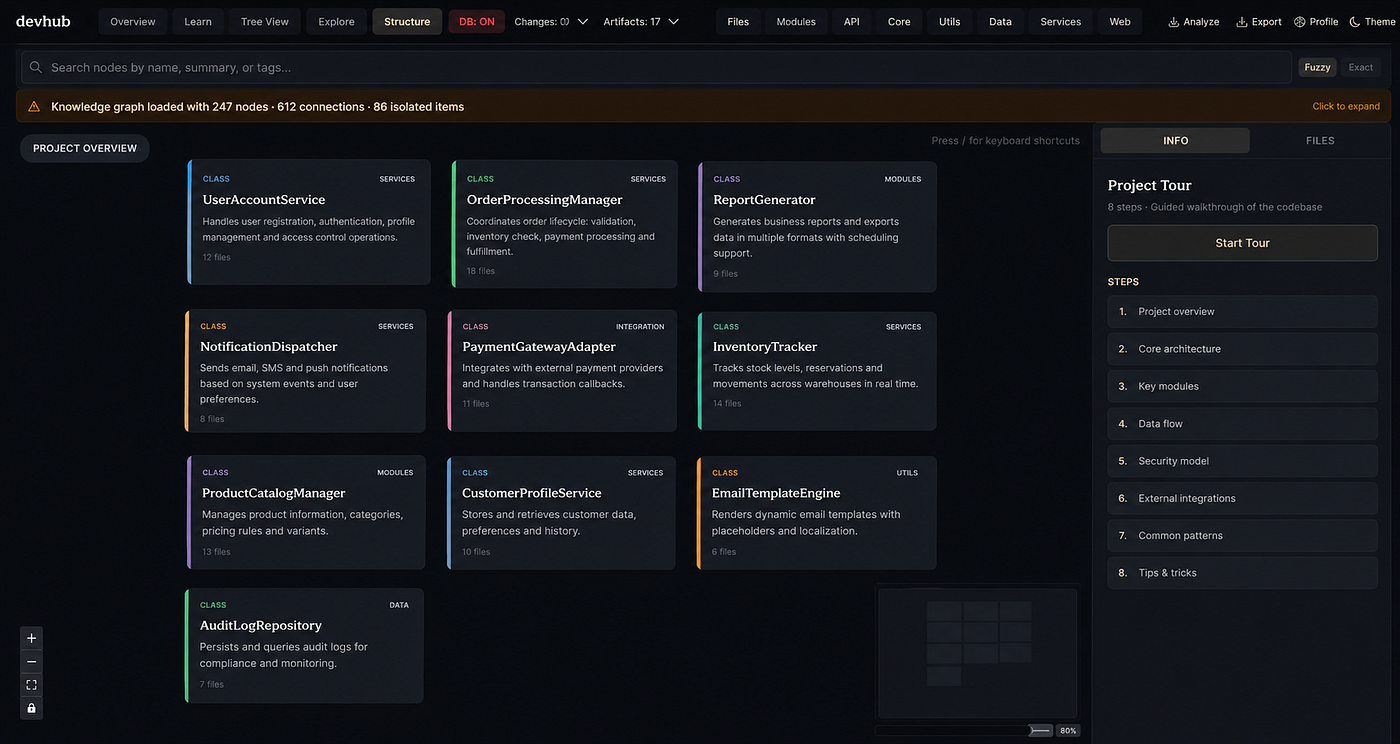Filter by Data category
Viewport: 1400px width, 744px height.
click(x=1000, y=21)
